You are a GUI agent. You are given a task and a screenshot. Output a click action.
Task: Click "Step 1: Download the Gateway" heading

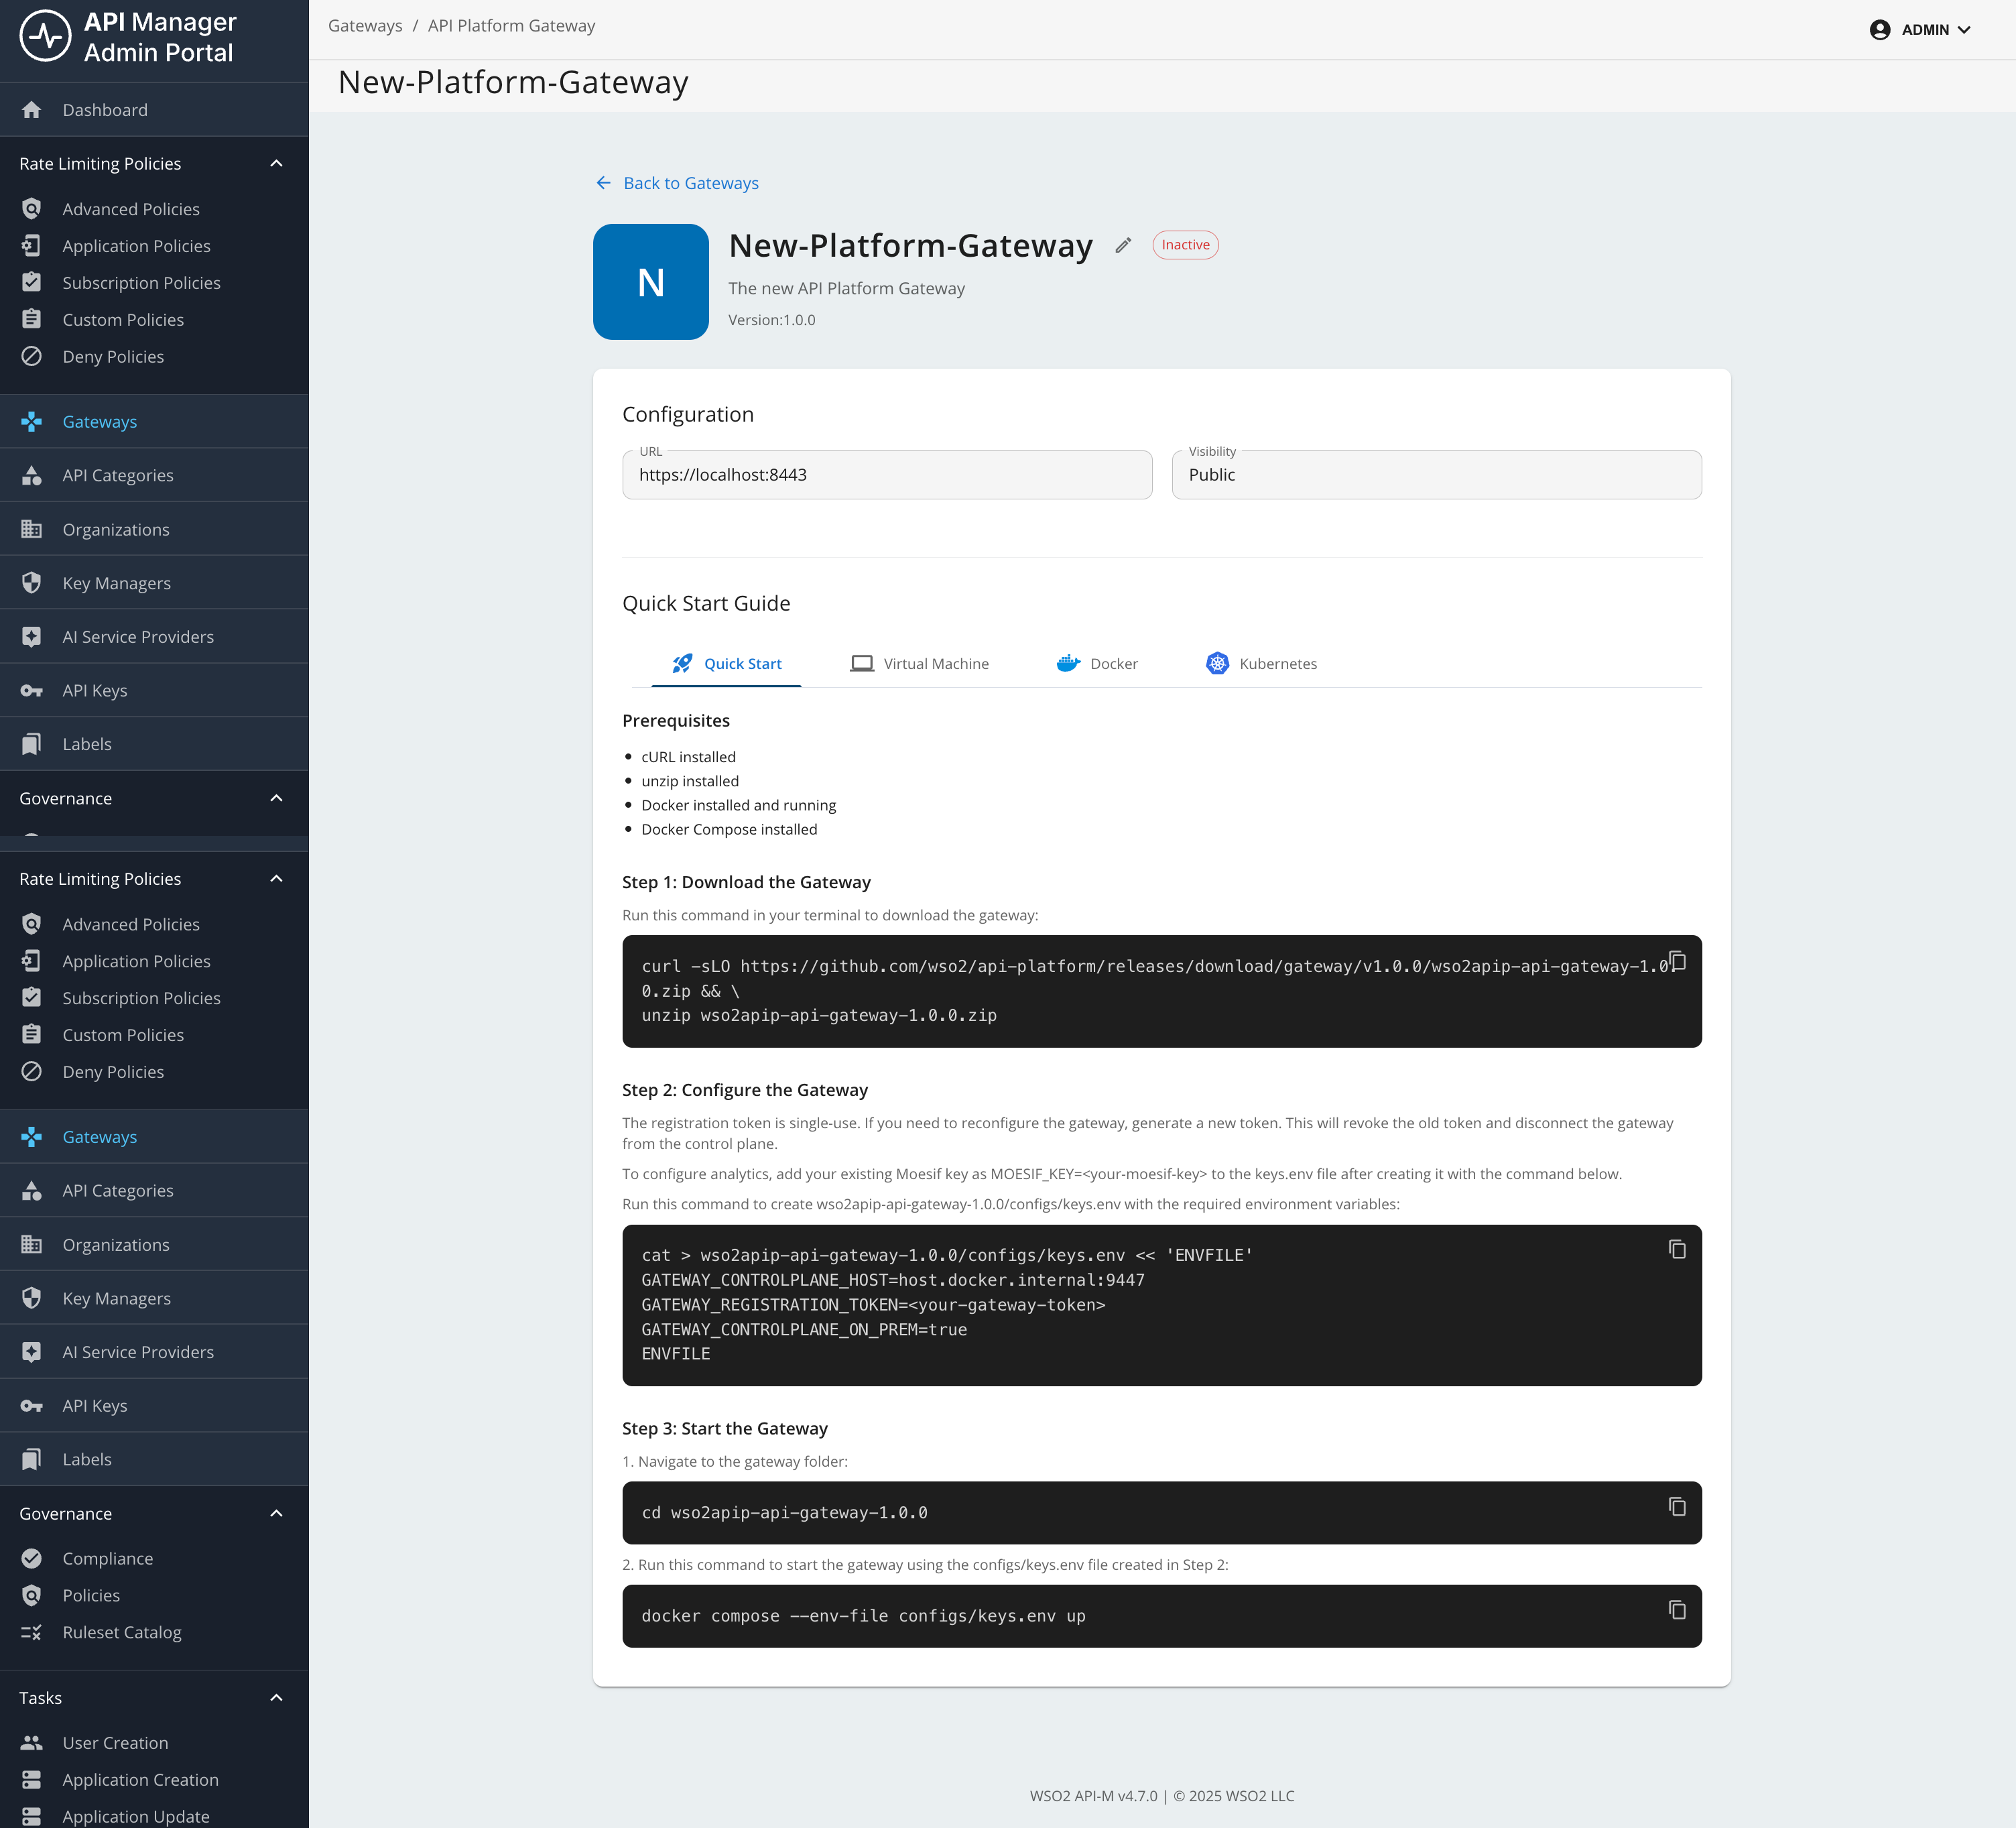[746, 882]
